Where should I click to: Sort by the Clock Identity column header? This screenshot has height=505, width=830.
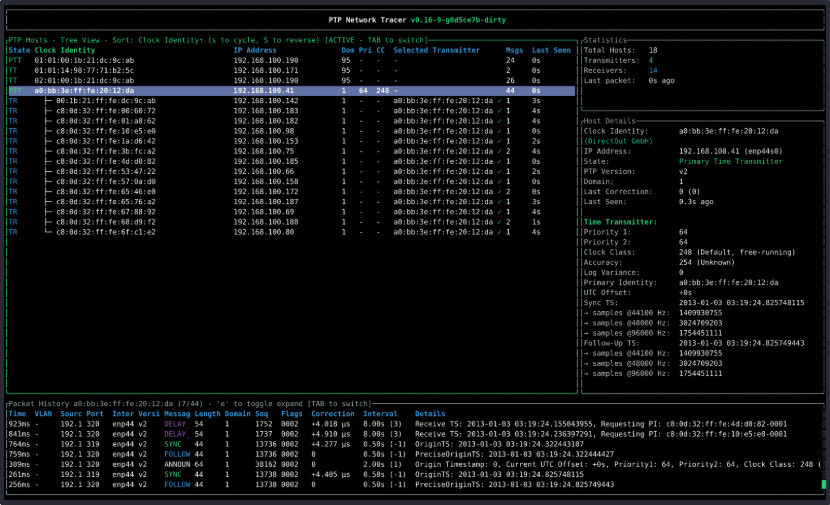65,50
